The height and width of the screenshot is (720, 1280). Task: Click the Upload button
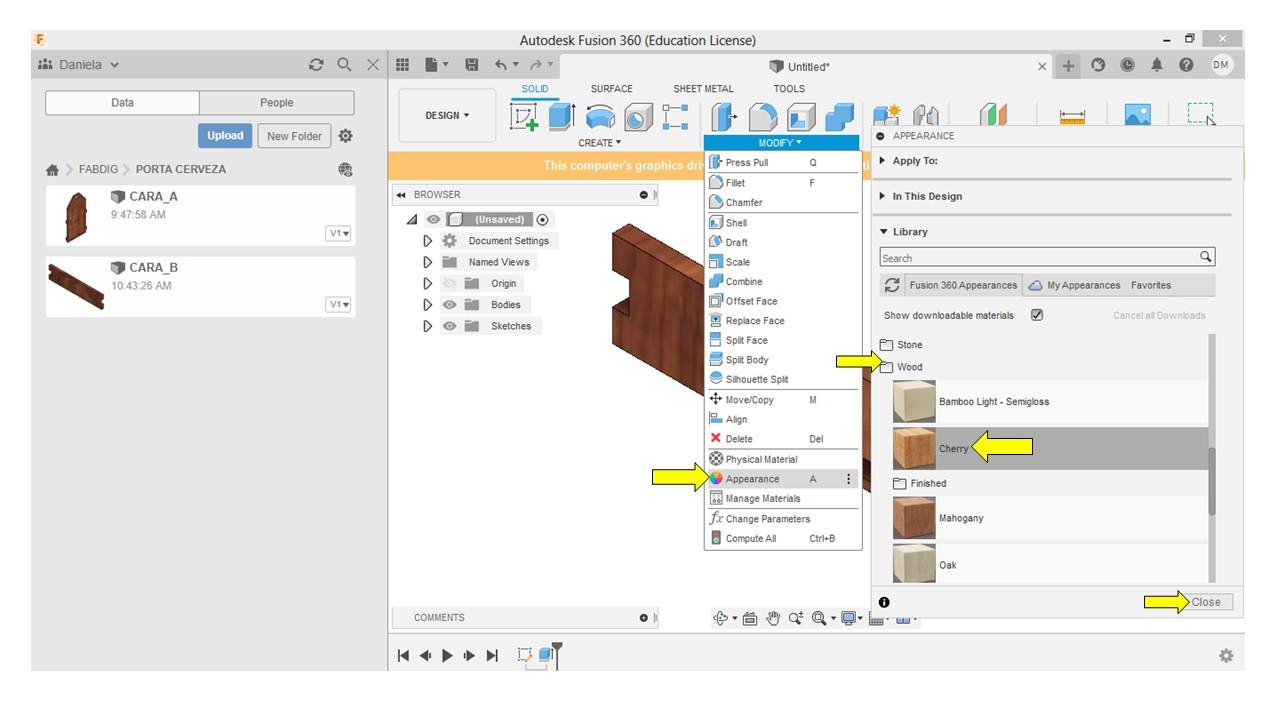(x=225, y=136)
